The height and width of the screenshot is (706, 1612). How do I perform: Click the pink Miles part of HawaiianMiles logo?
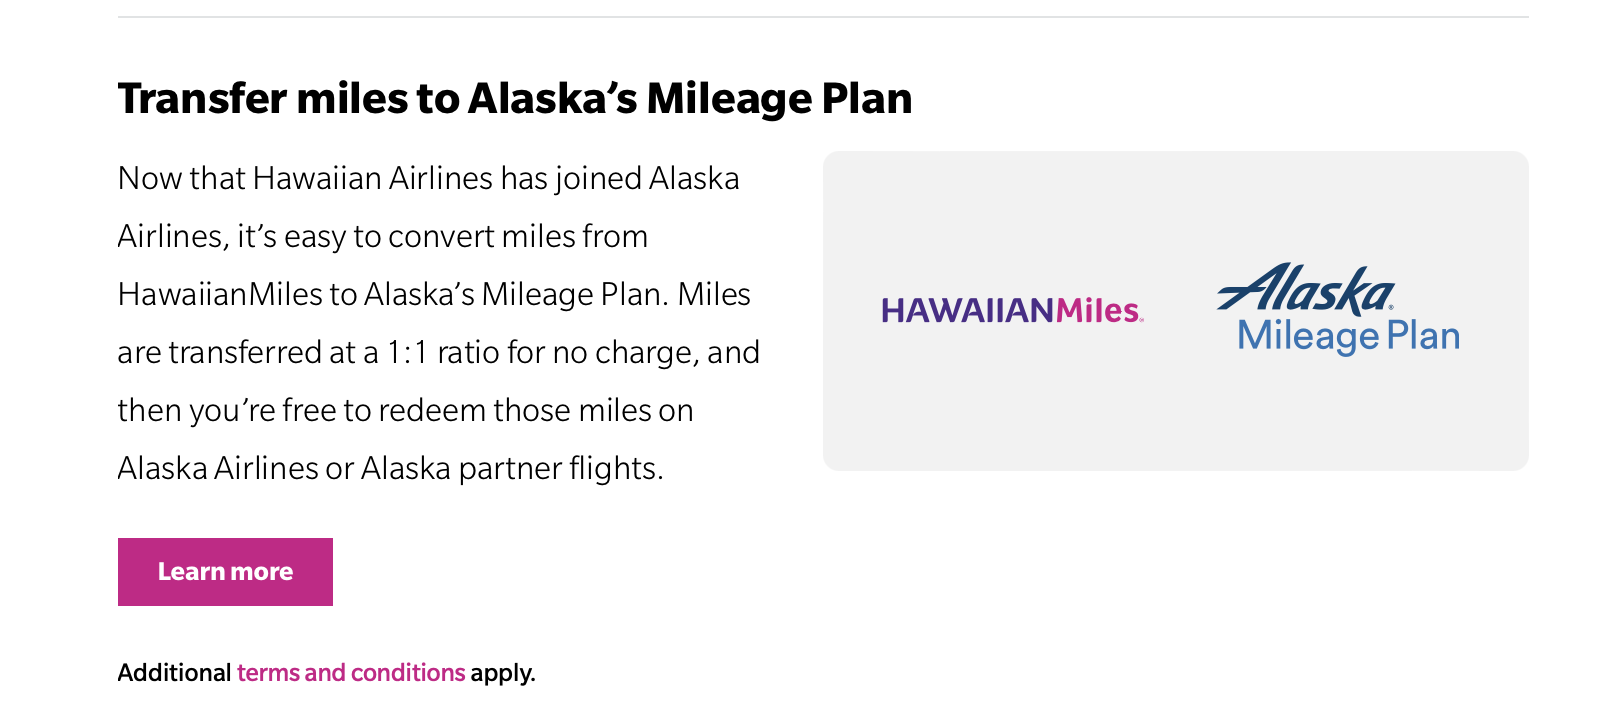click(x=1099, y=311)
